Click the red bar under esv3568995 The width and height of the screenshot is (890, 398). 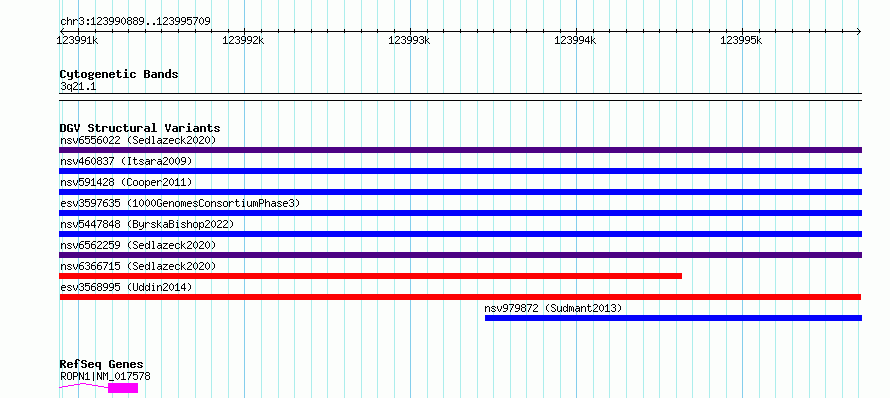pos(460,297)
